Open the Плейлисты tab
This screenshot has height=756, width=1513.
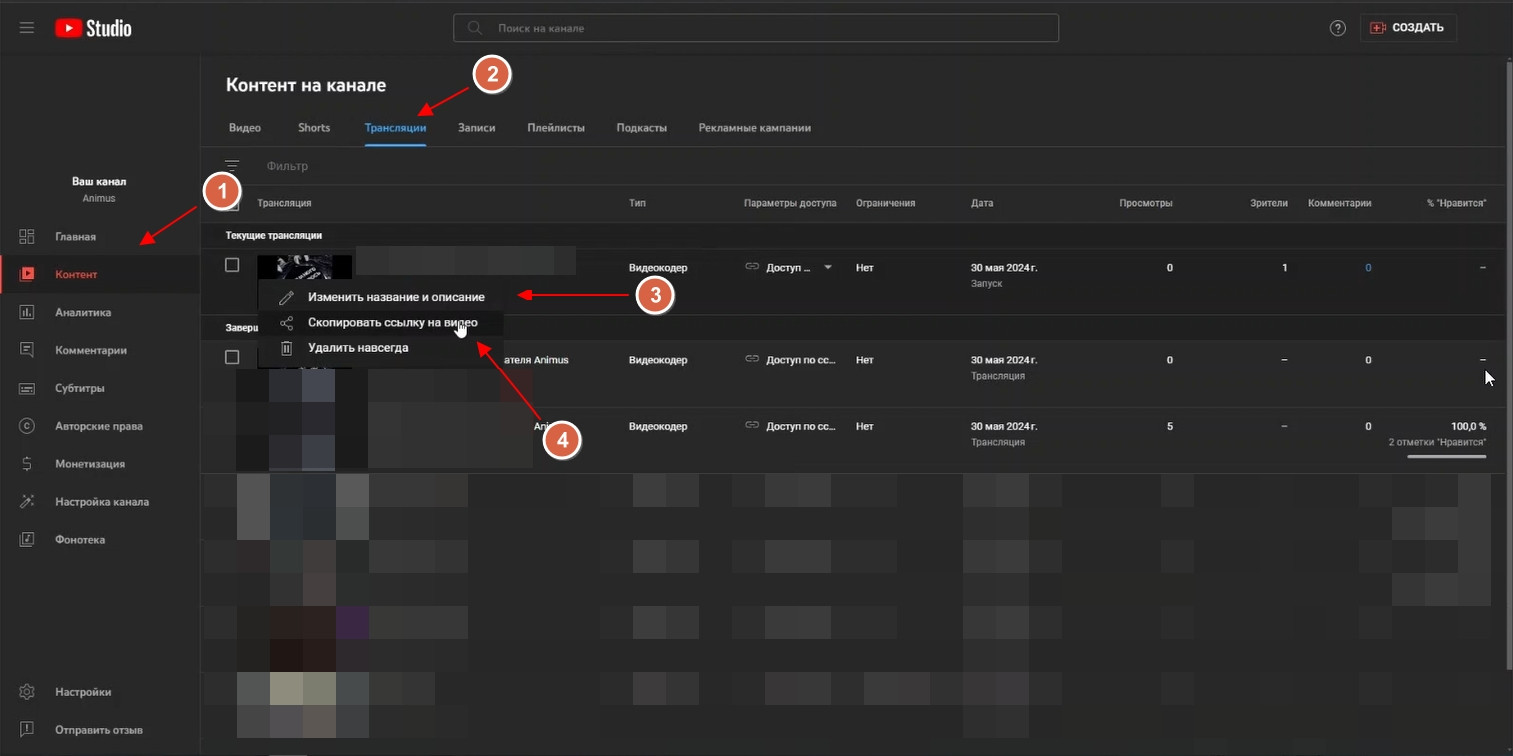click(556, 128)
